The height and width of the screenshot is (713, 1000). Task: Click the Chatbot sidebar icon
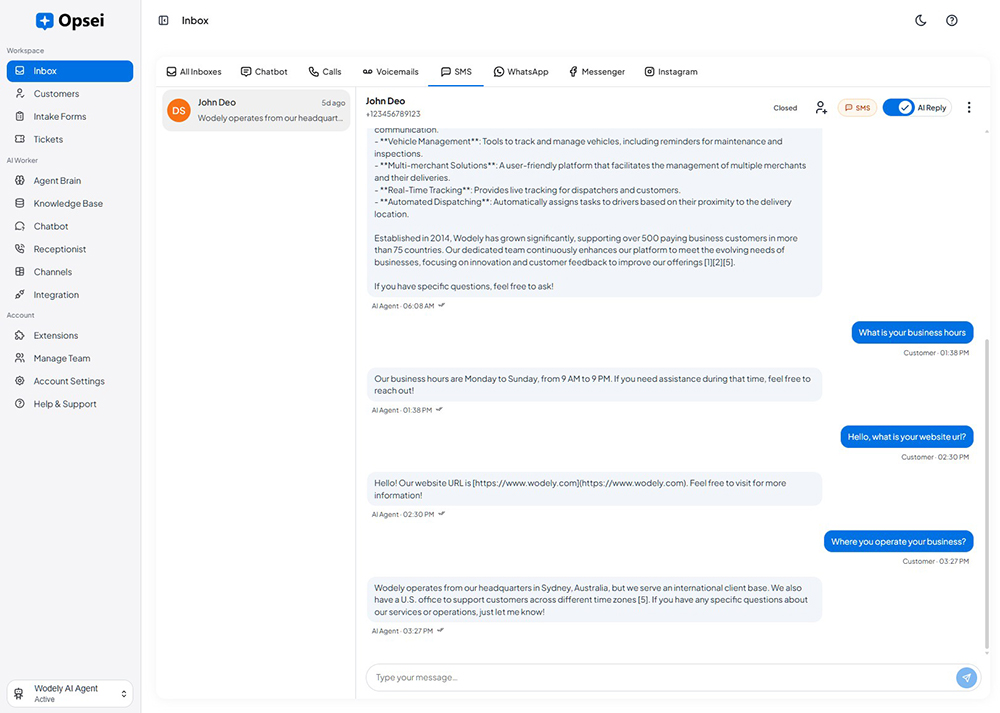20,226
